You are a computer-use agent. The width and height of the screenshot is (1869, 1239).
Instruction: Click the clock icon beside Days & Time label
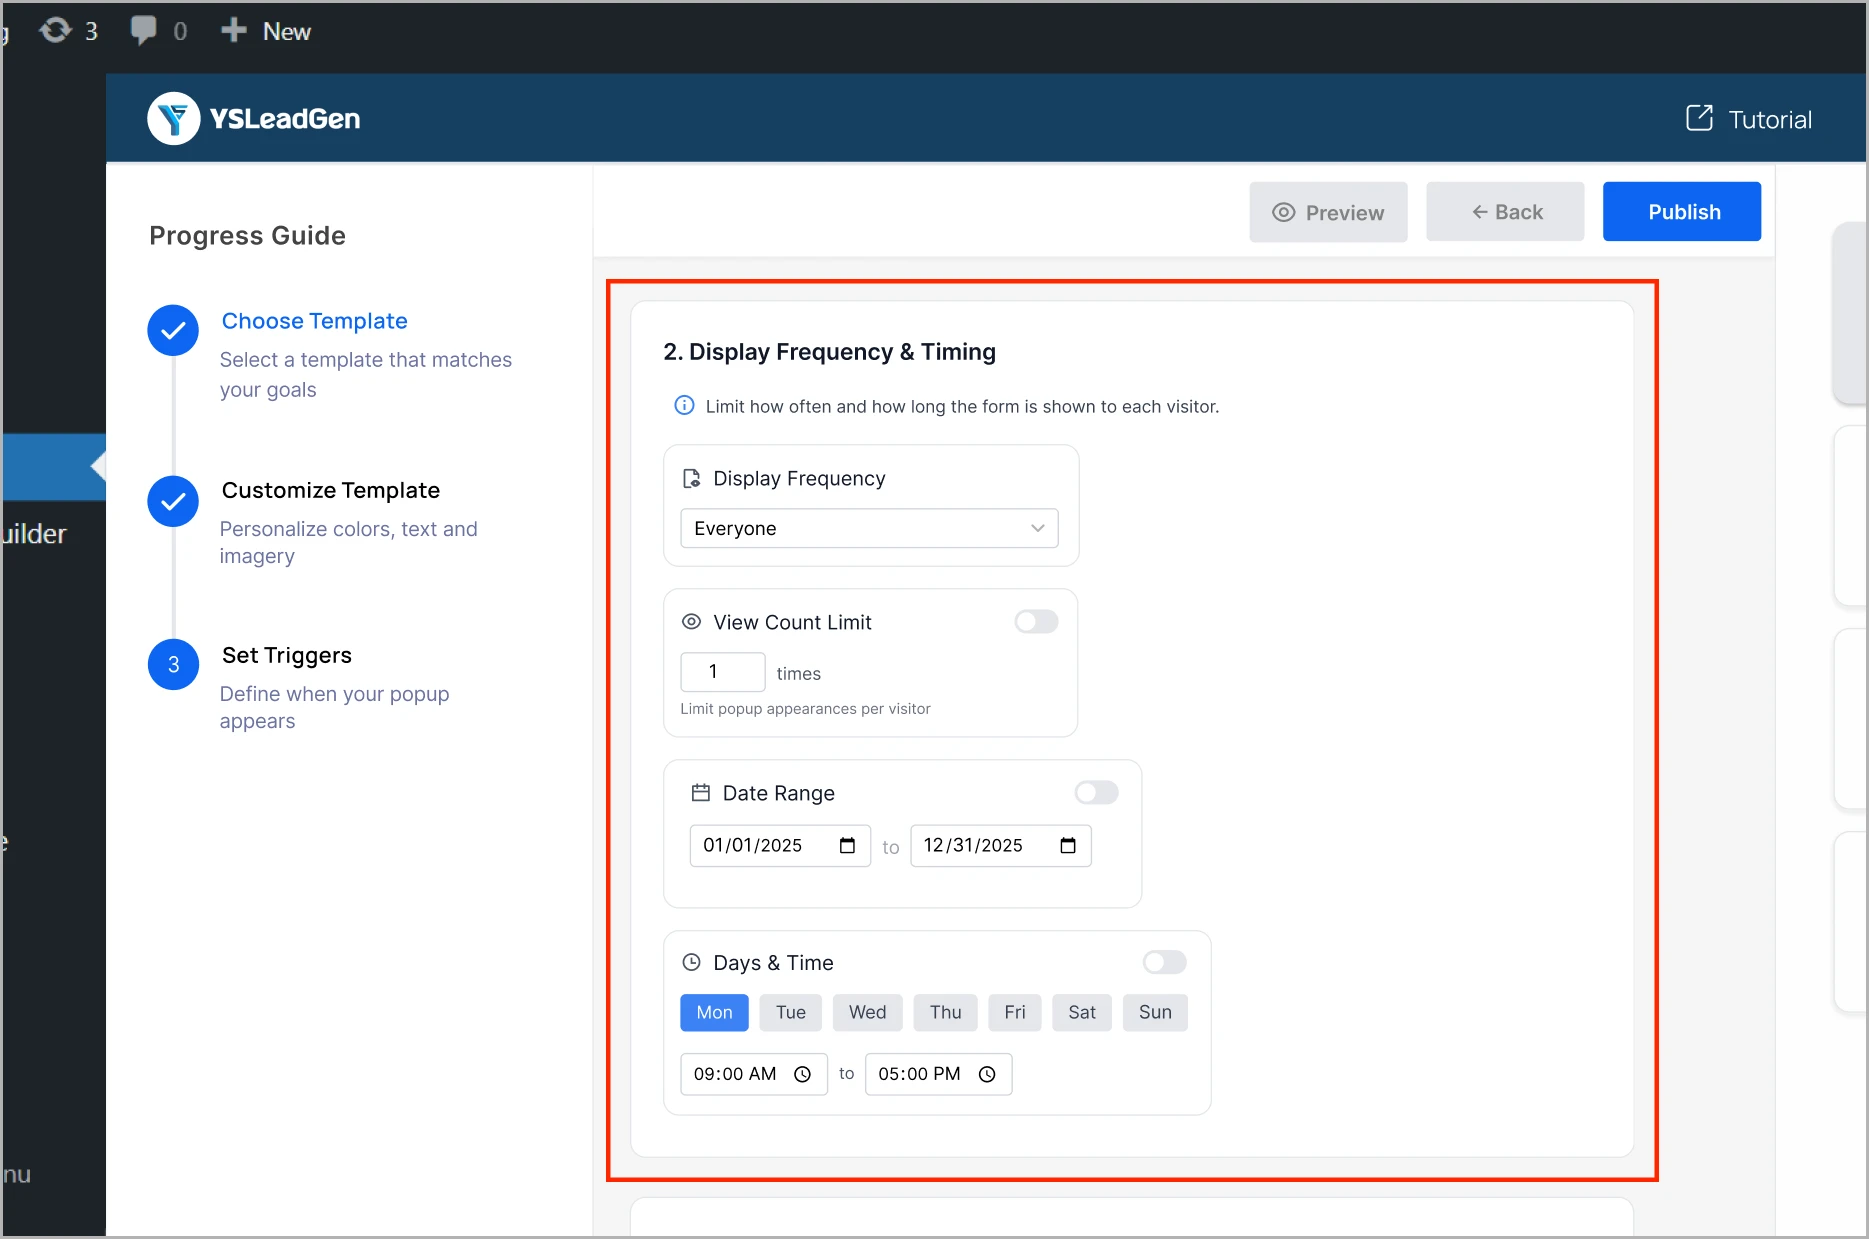(x=691, y=962)
